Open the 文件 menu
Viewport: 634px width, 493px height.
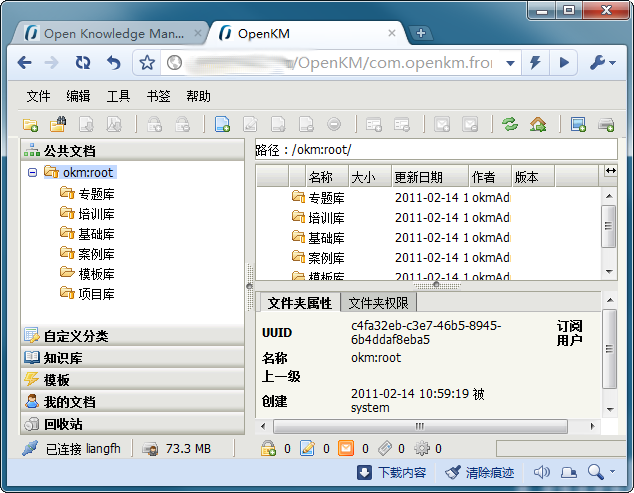(x=38, y=96)
